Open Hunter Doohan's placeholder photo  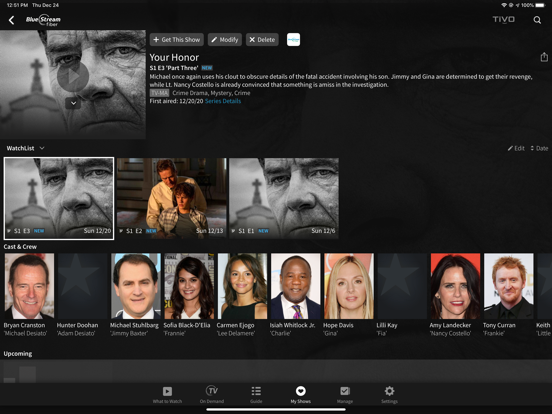[x=82, y=286]
